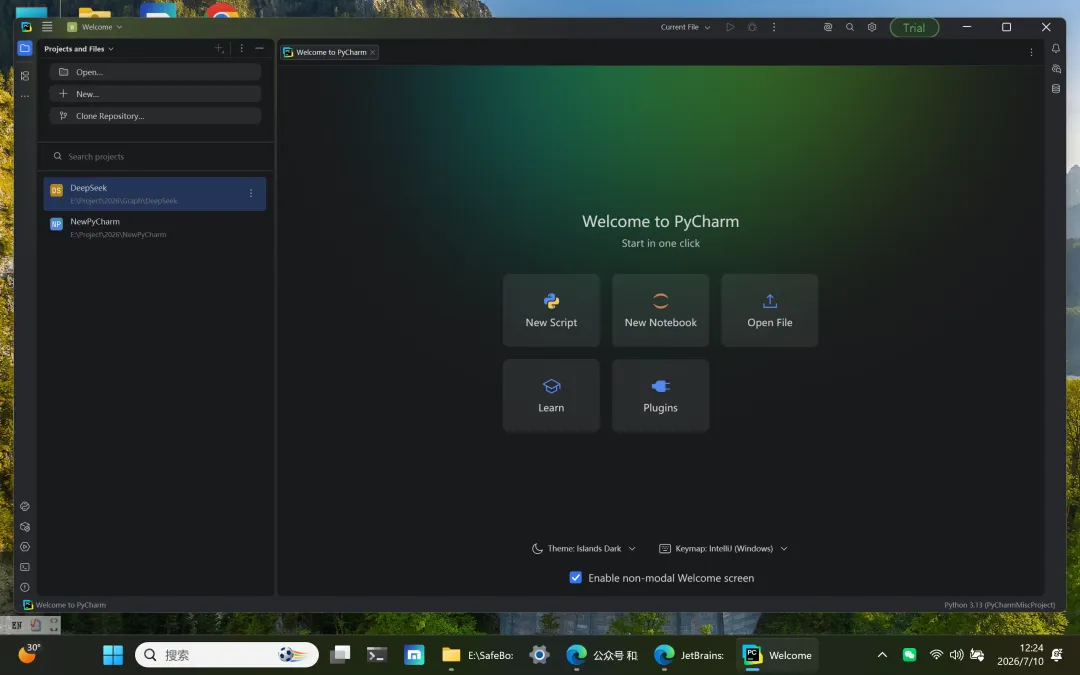Open the Plugins tile
1080x675 pixels.
(661, 395)
